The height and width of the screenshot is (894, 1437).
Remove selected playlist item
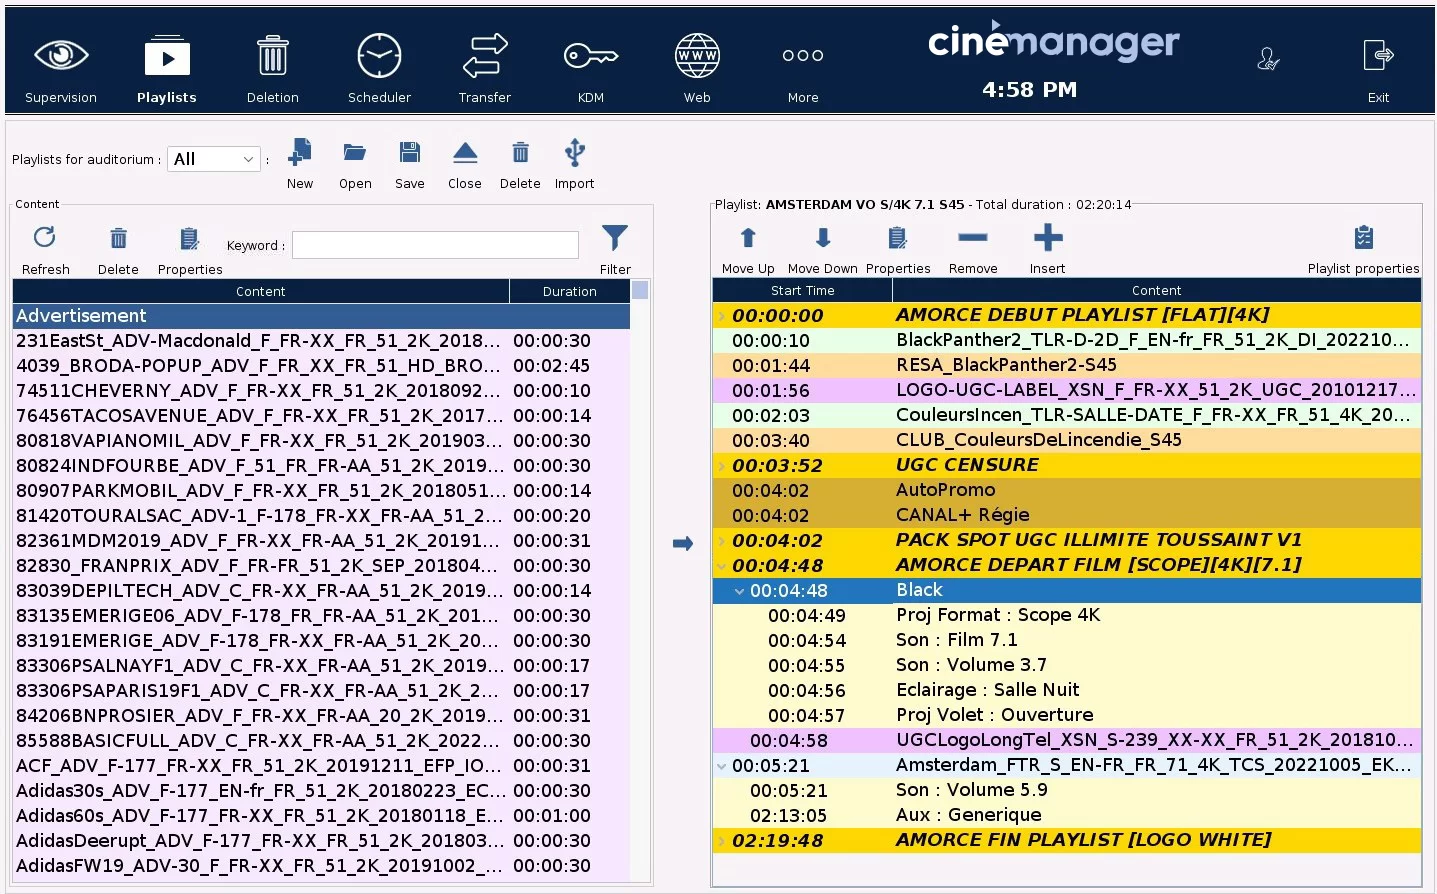(972, 238)
